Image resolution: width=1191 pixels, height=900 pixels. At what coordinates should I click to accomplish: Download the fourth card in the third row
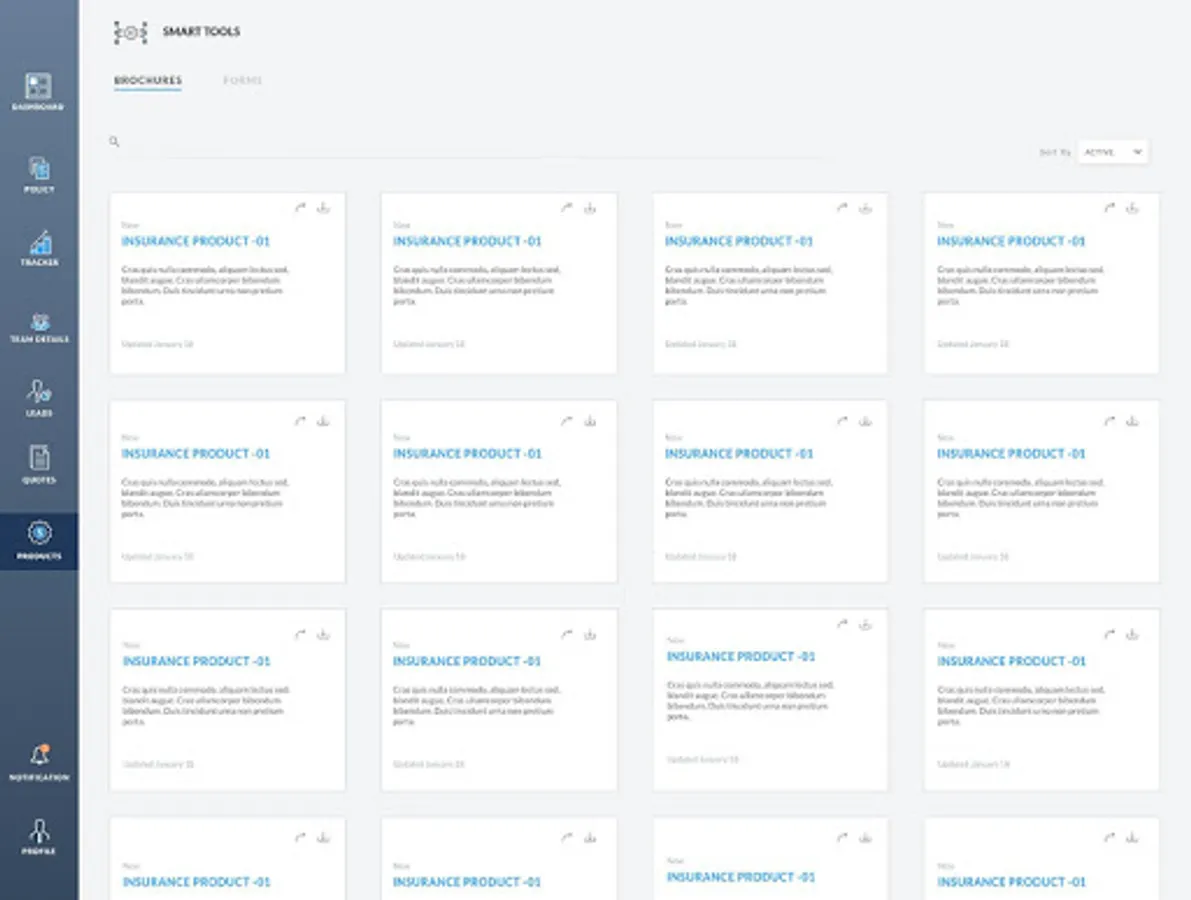point(1133,634)
